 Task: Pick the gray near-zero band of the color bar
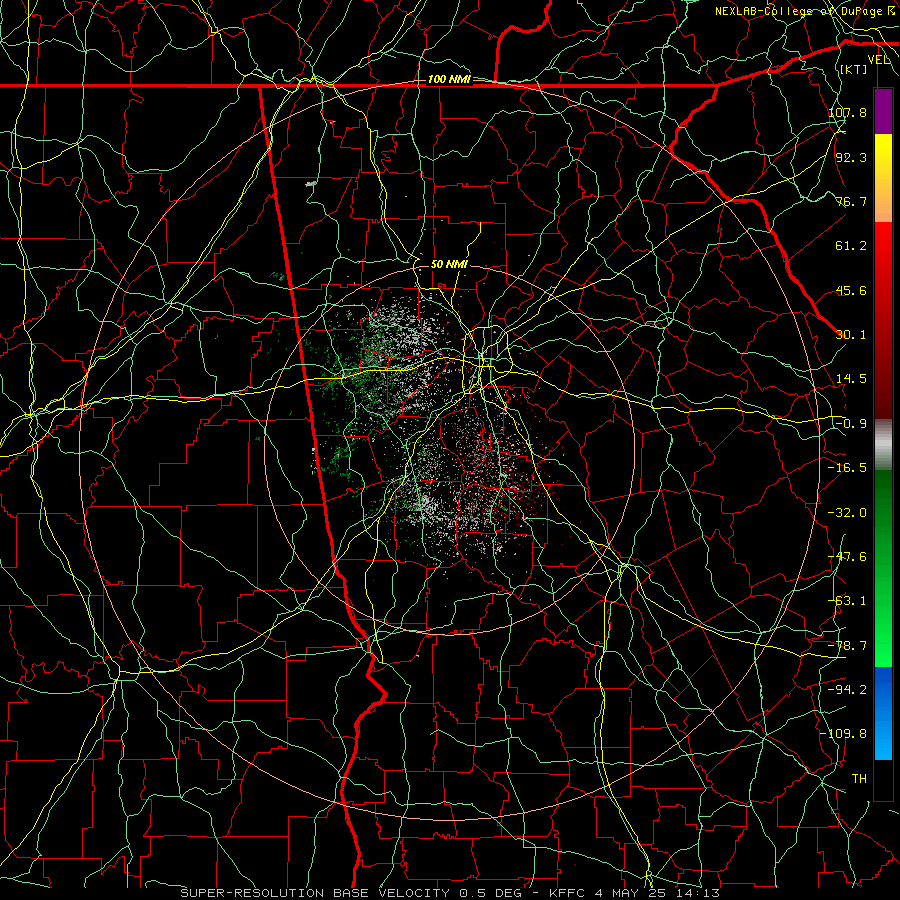pyautogui.click(x=883, y=445)
